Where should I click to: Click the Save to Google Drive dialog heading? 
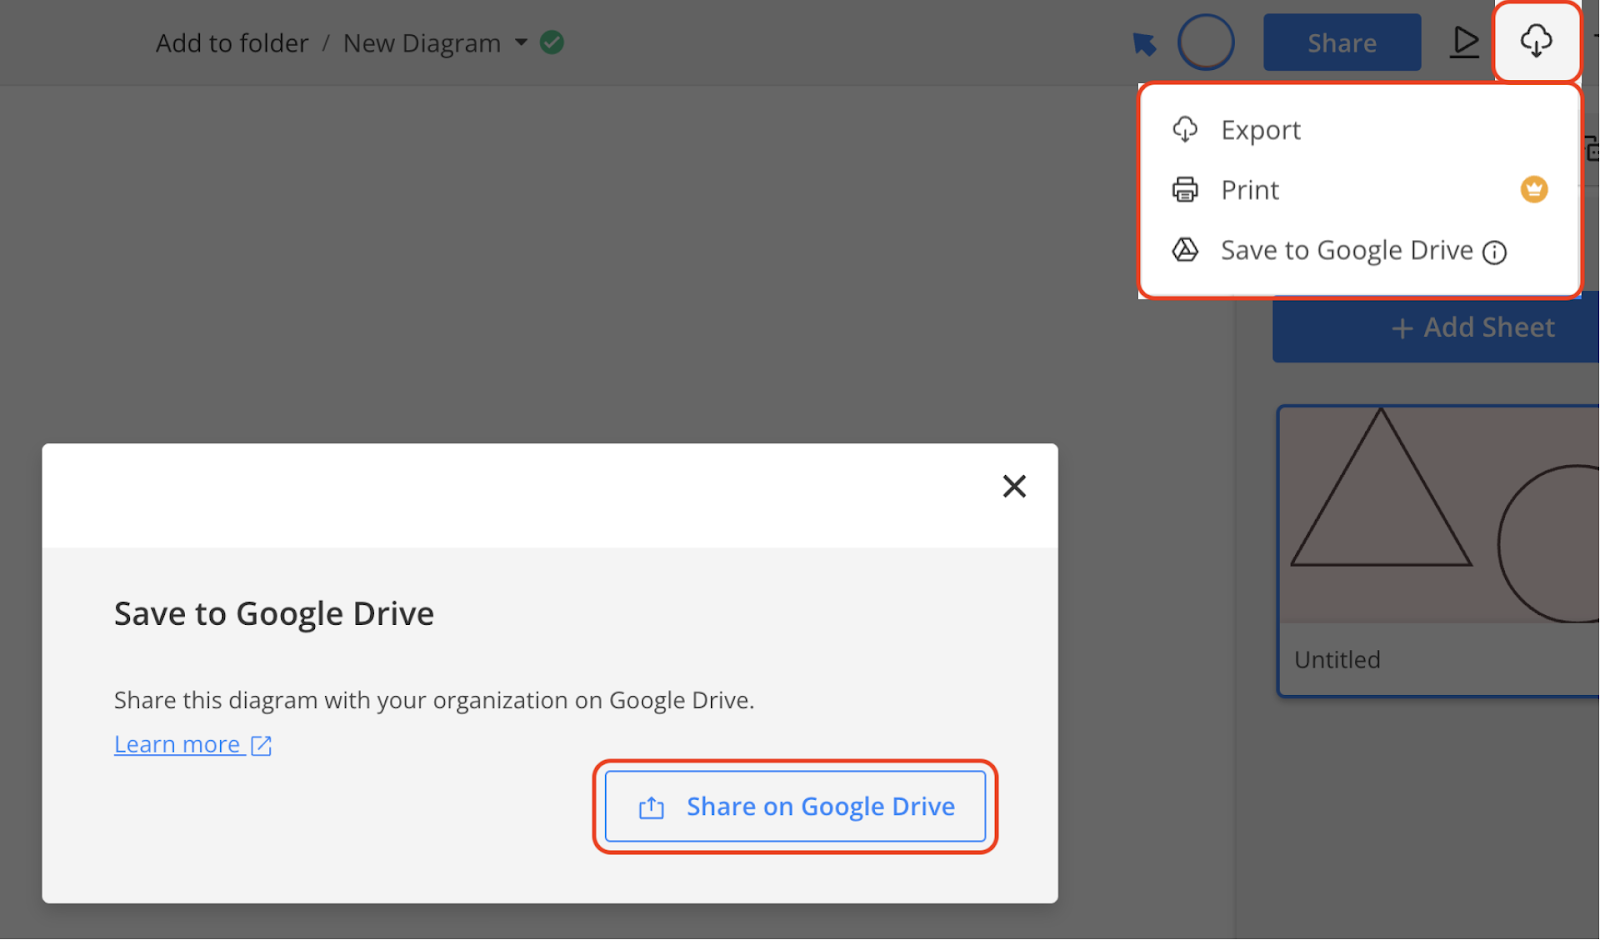pos(274,614)
